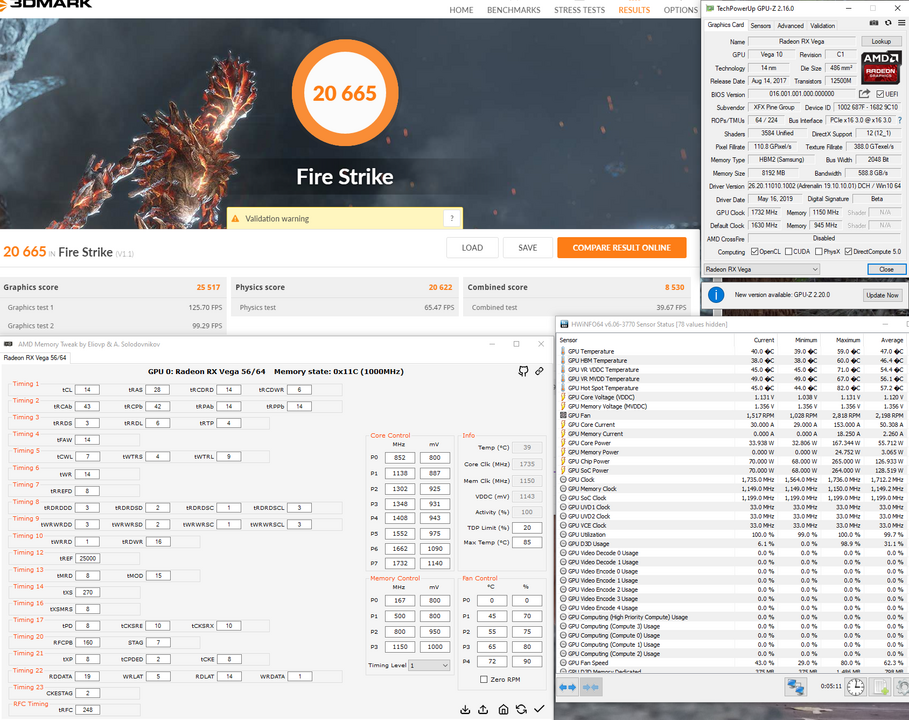
Task: Open 3DMark STRESS TESTS tab
Action: pyautogui.click(x=579, y=10)
